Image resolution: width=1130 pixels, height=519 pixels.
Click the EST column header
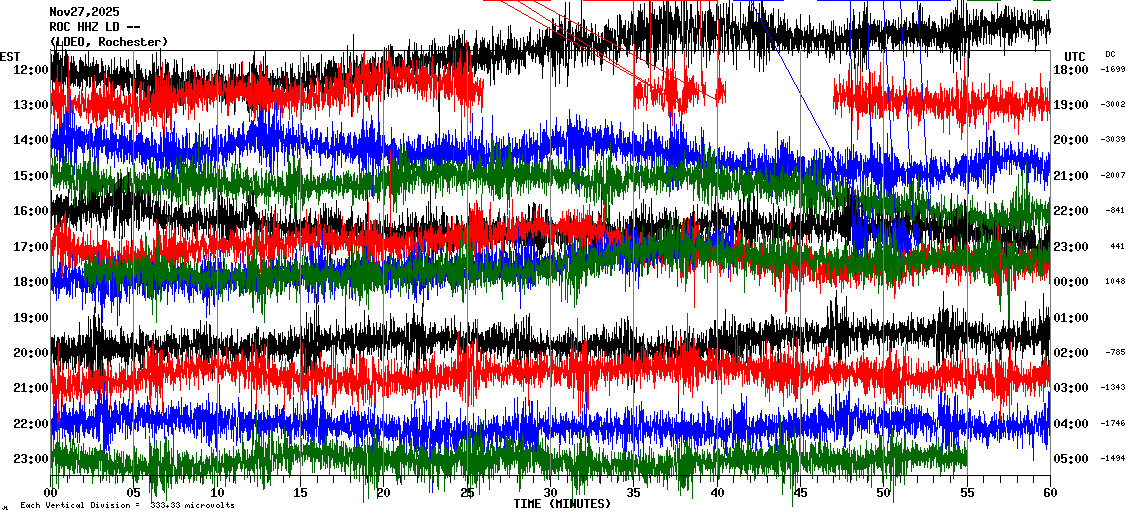[10, 56]
